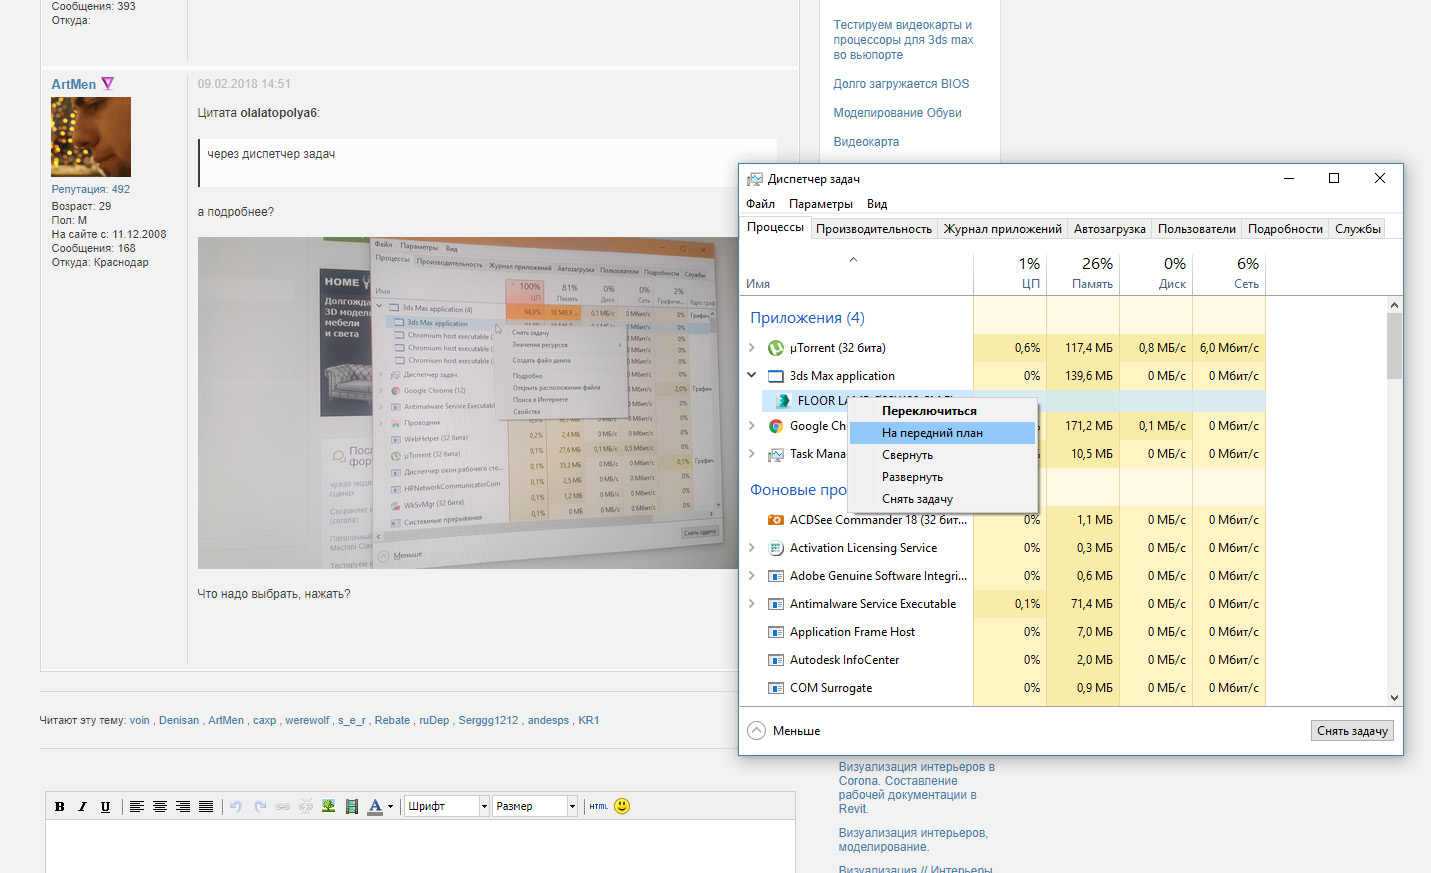
Task: Click the remove link icon
Action: 306,806
